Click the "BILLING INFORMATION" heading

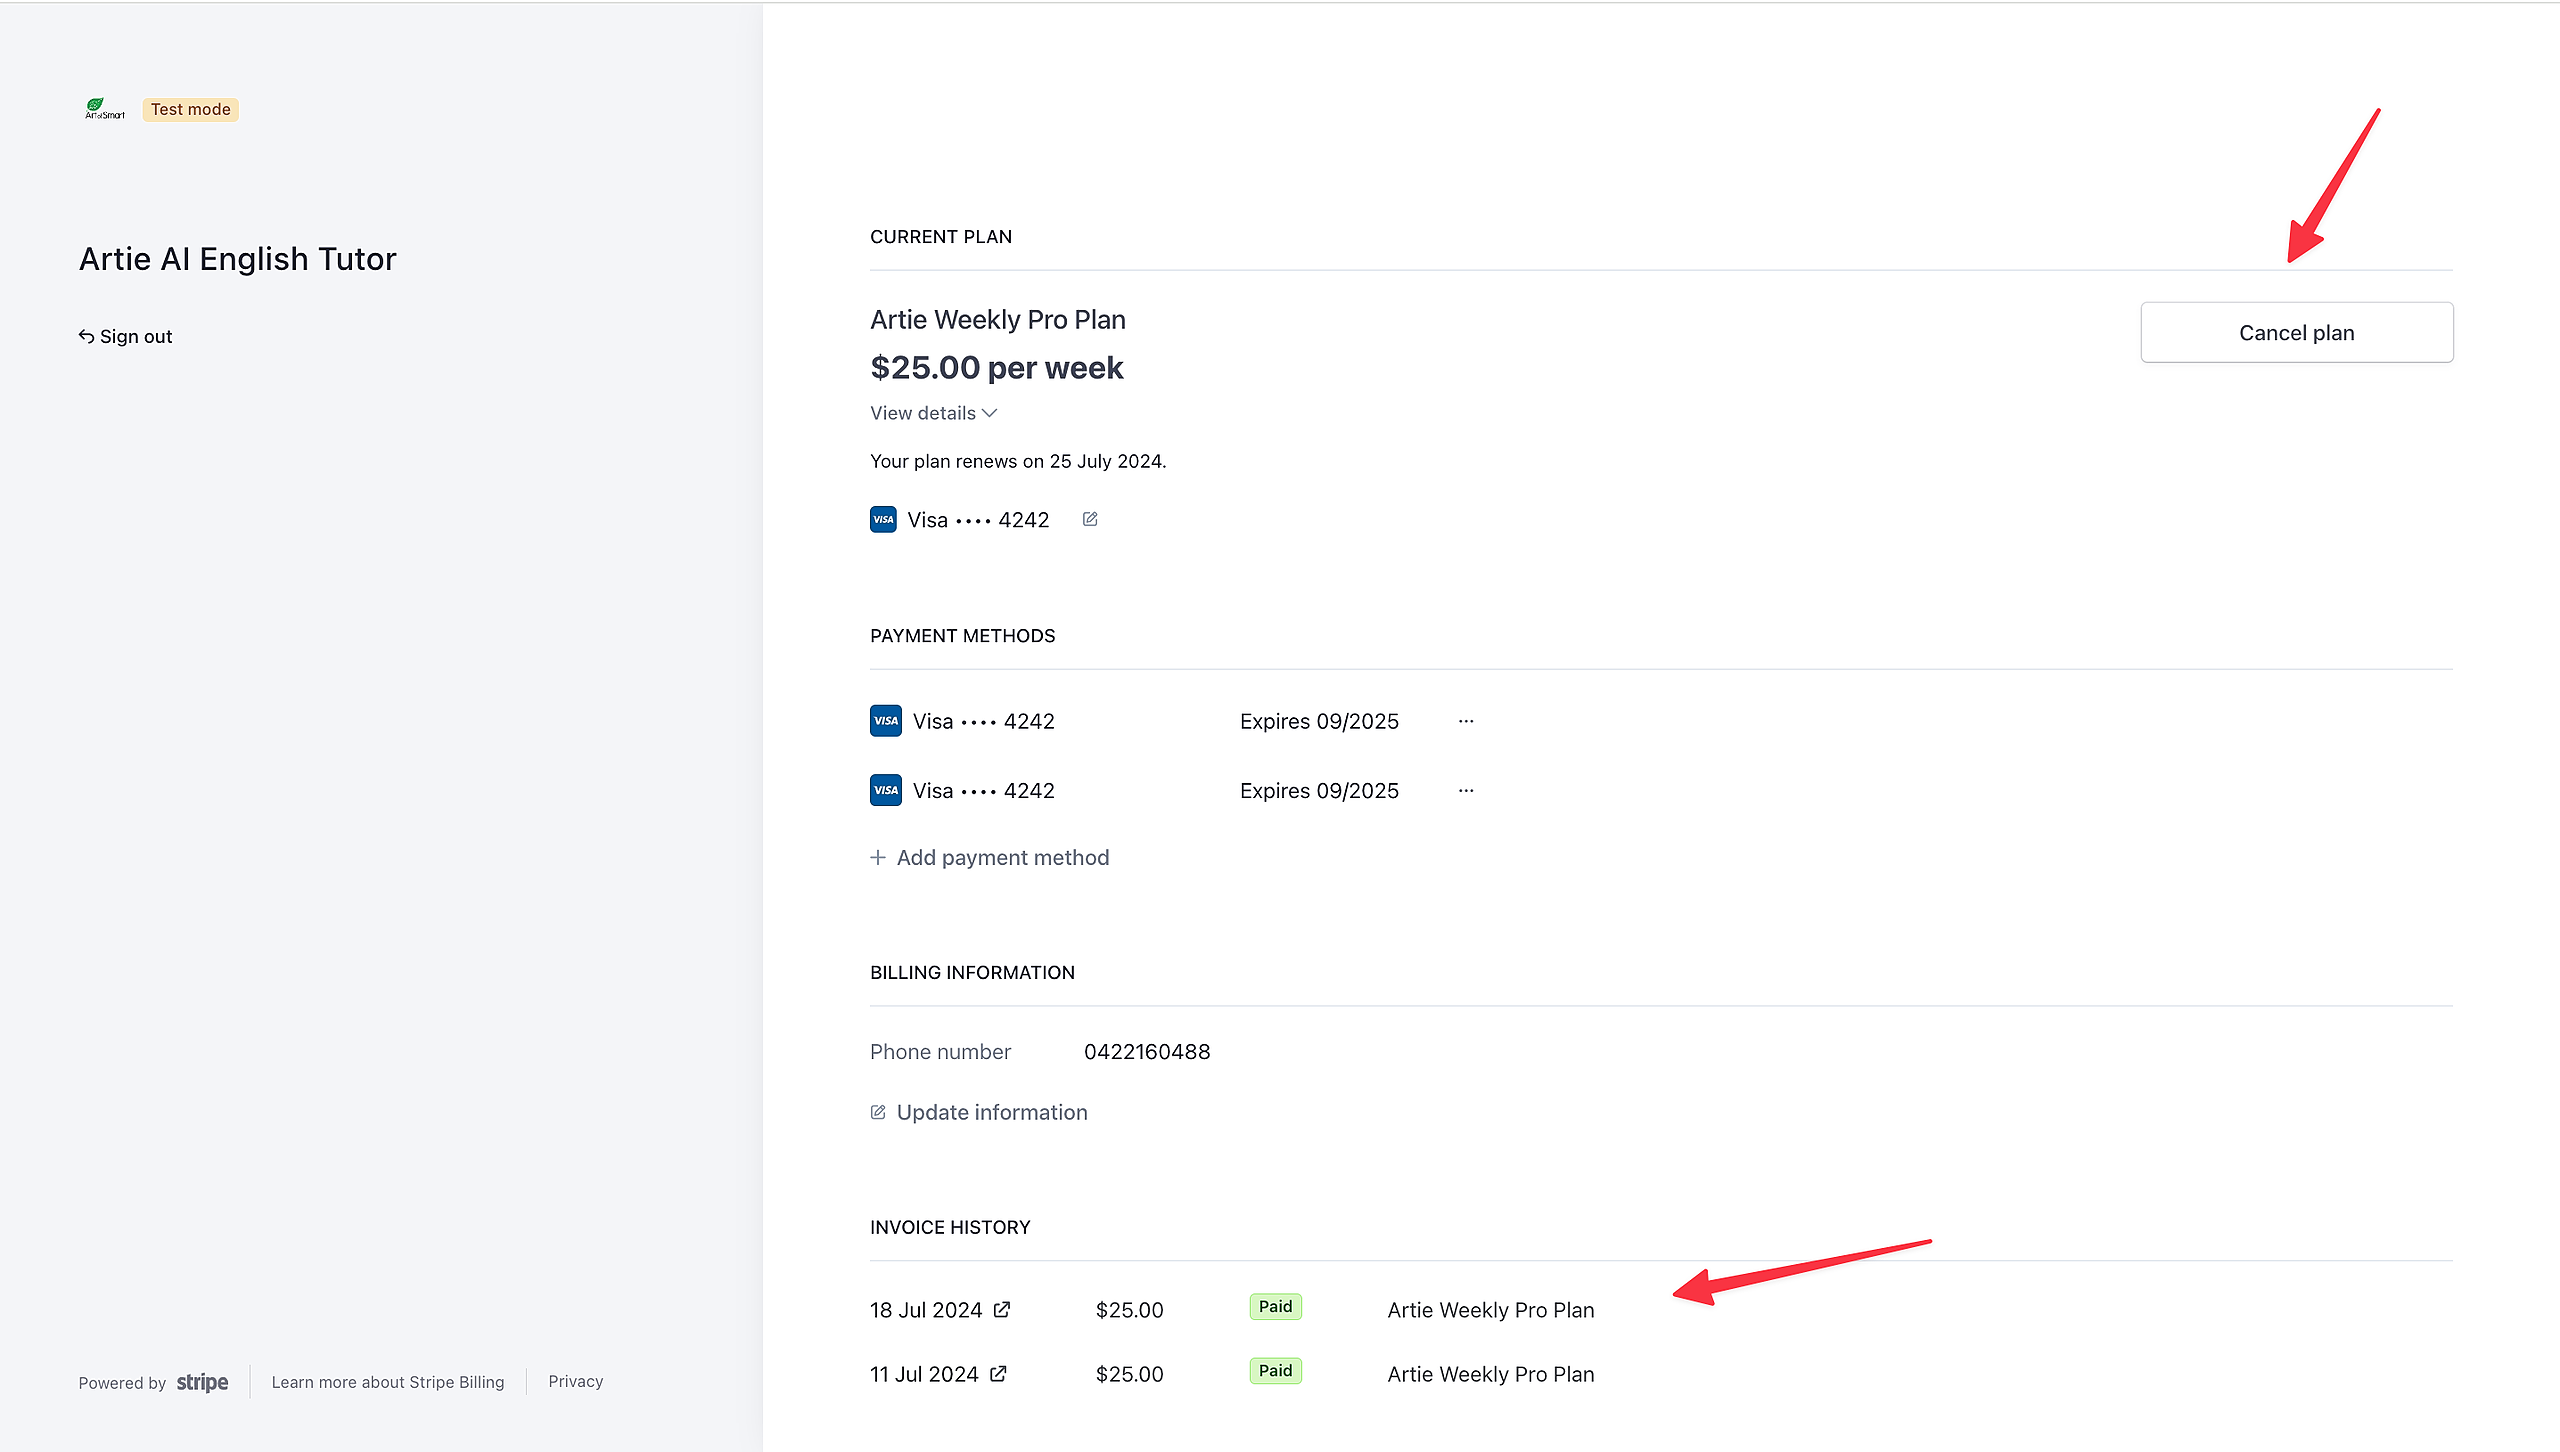972,973
